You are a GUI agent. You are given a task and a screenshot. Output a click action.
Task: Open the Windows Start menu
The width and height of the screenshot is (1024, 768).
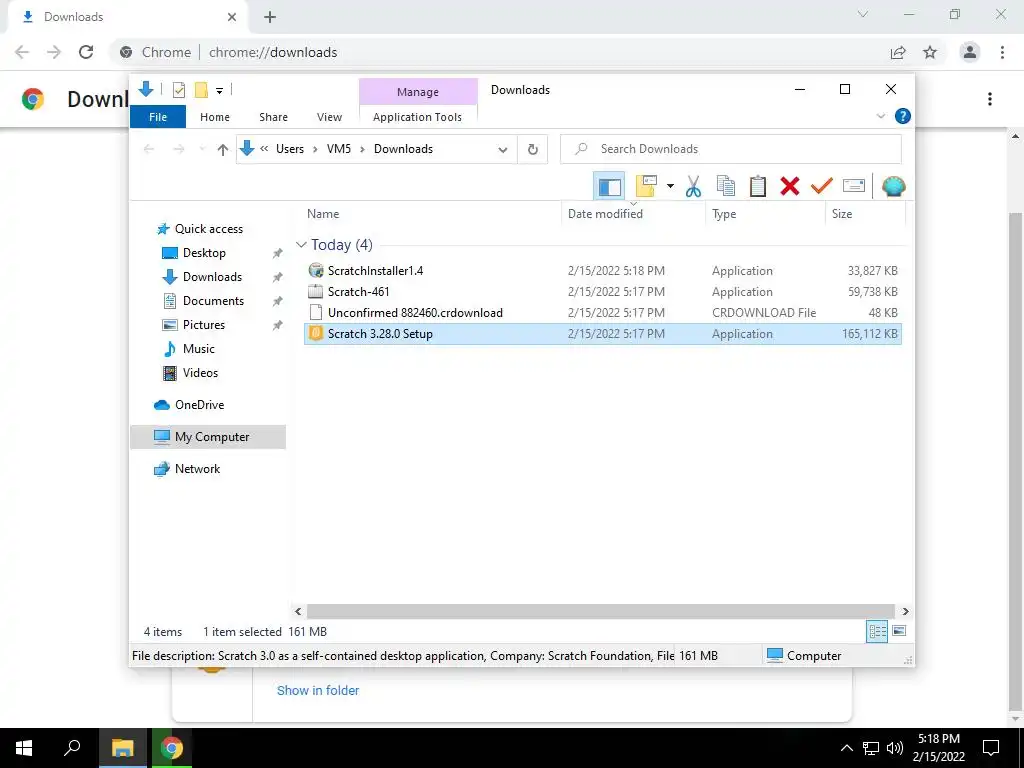pos(24,748)
